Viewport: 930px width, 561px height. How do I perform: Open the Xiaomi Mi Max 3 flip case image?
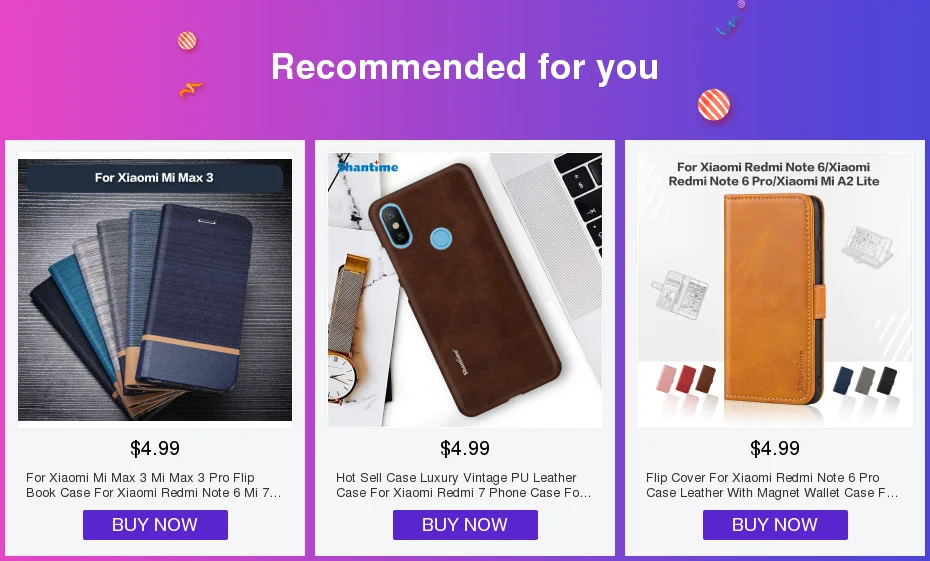[x=155, y=289]
